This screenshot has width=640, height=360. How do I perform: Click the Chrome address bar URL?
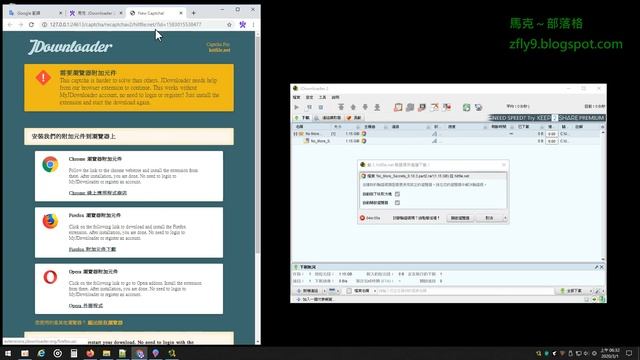coord(126,24)
